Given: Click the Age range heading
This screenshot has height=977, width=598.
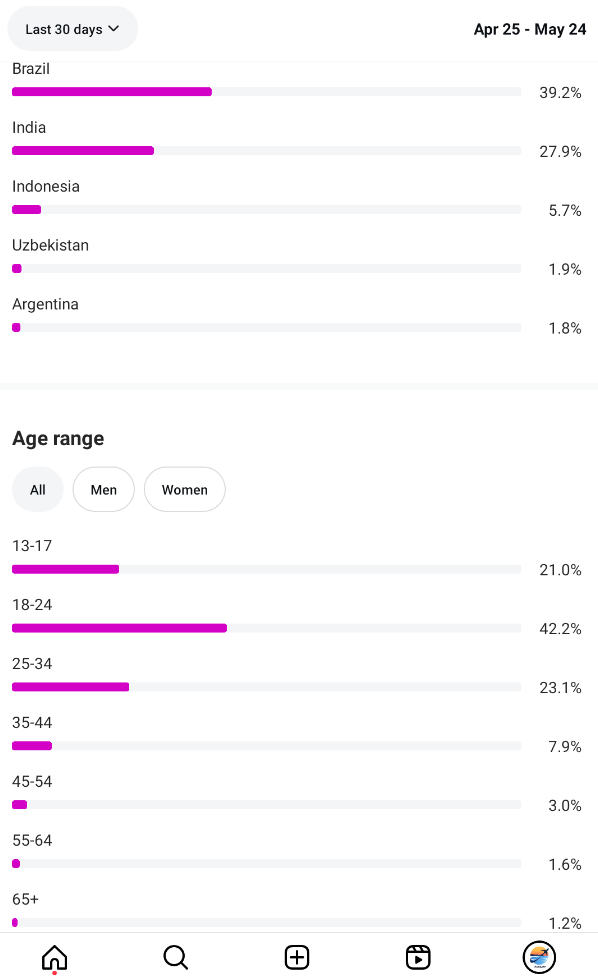Looking at the screenshot, I should 58,439.
